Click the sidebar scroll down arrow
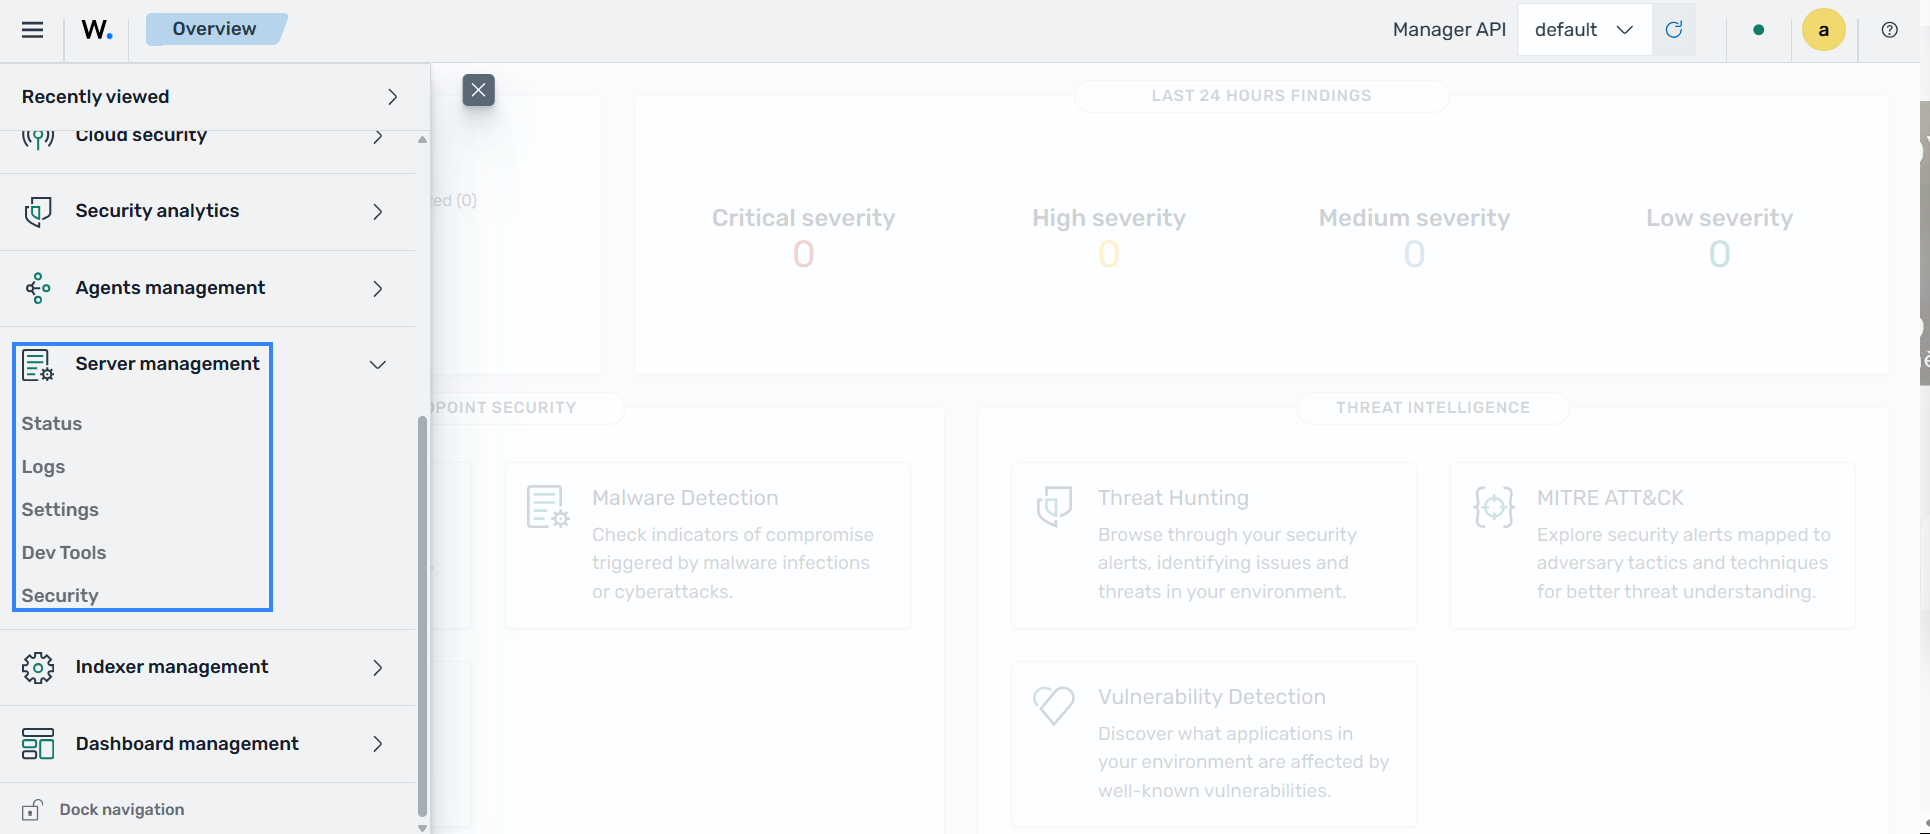This screenshot has height=834, width=1930. 422,827
